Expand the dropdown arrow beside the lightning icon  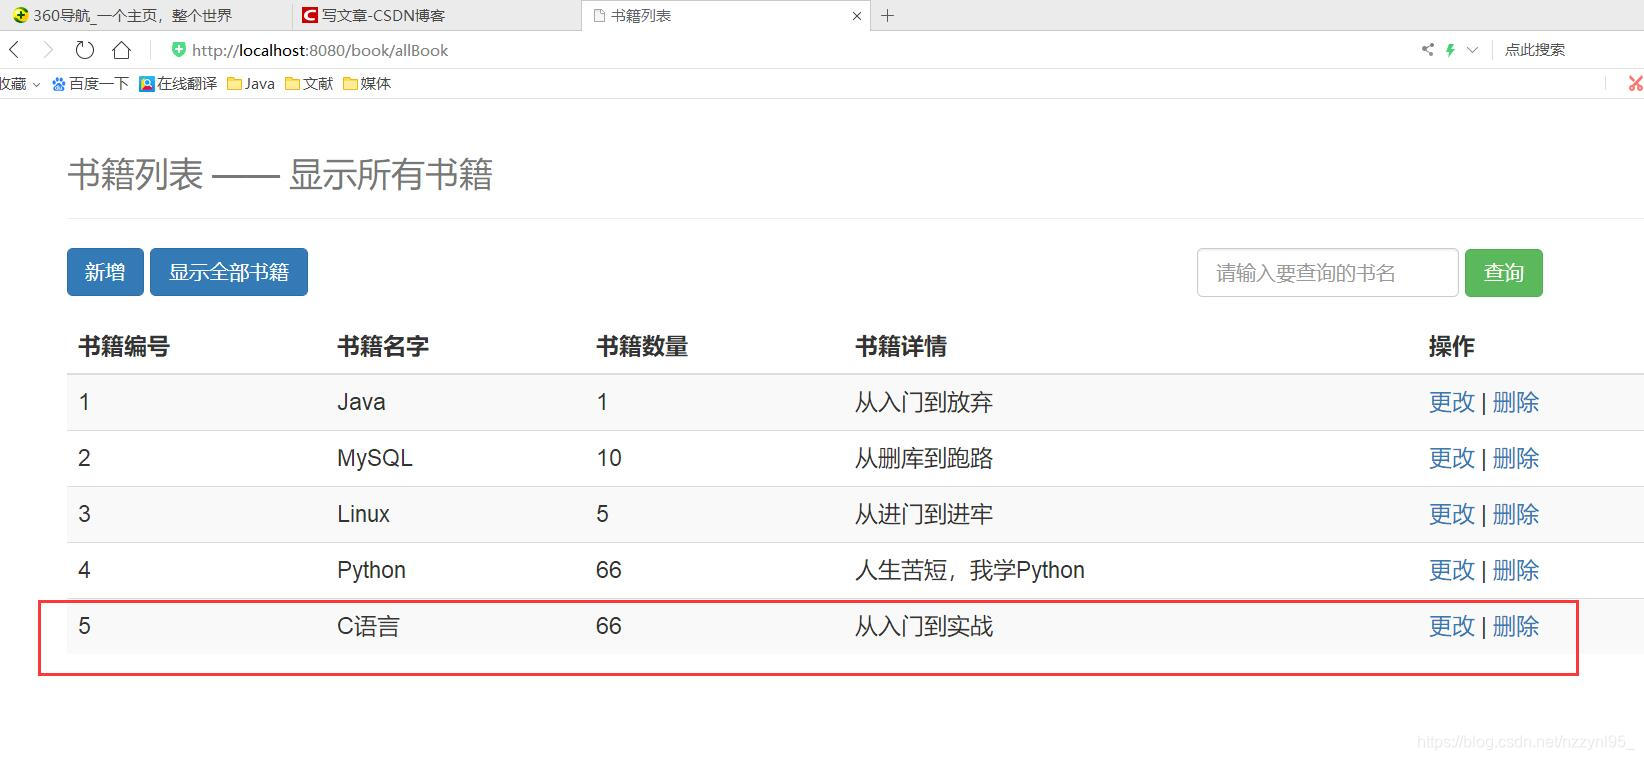tap(1472, 49)
